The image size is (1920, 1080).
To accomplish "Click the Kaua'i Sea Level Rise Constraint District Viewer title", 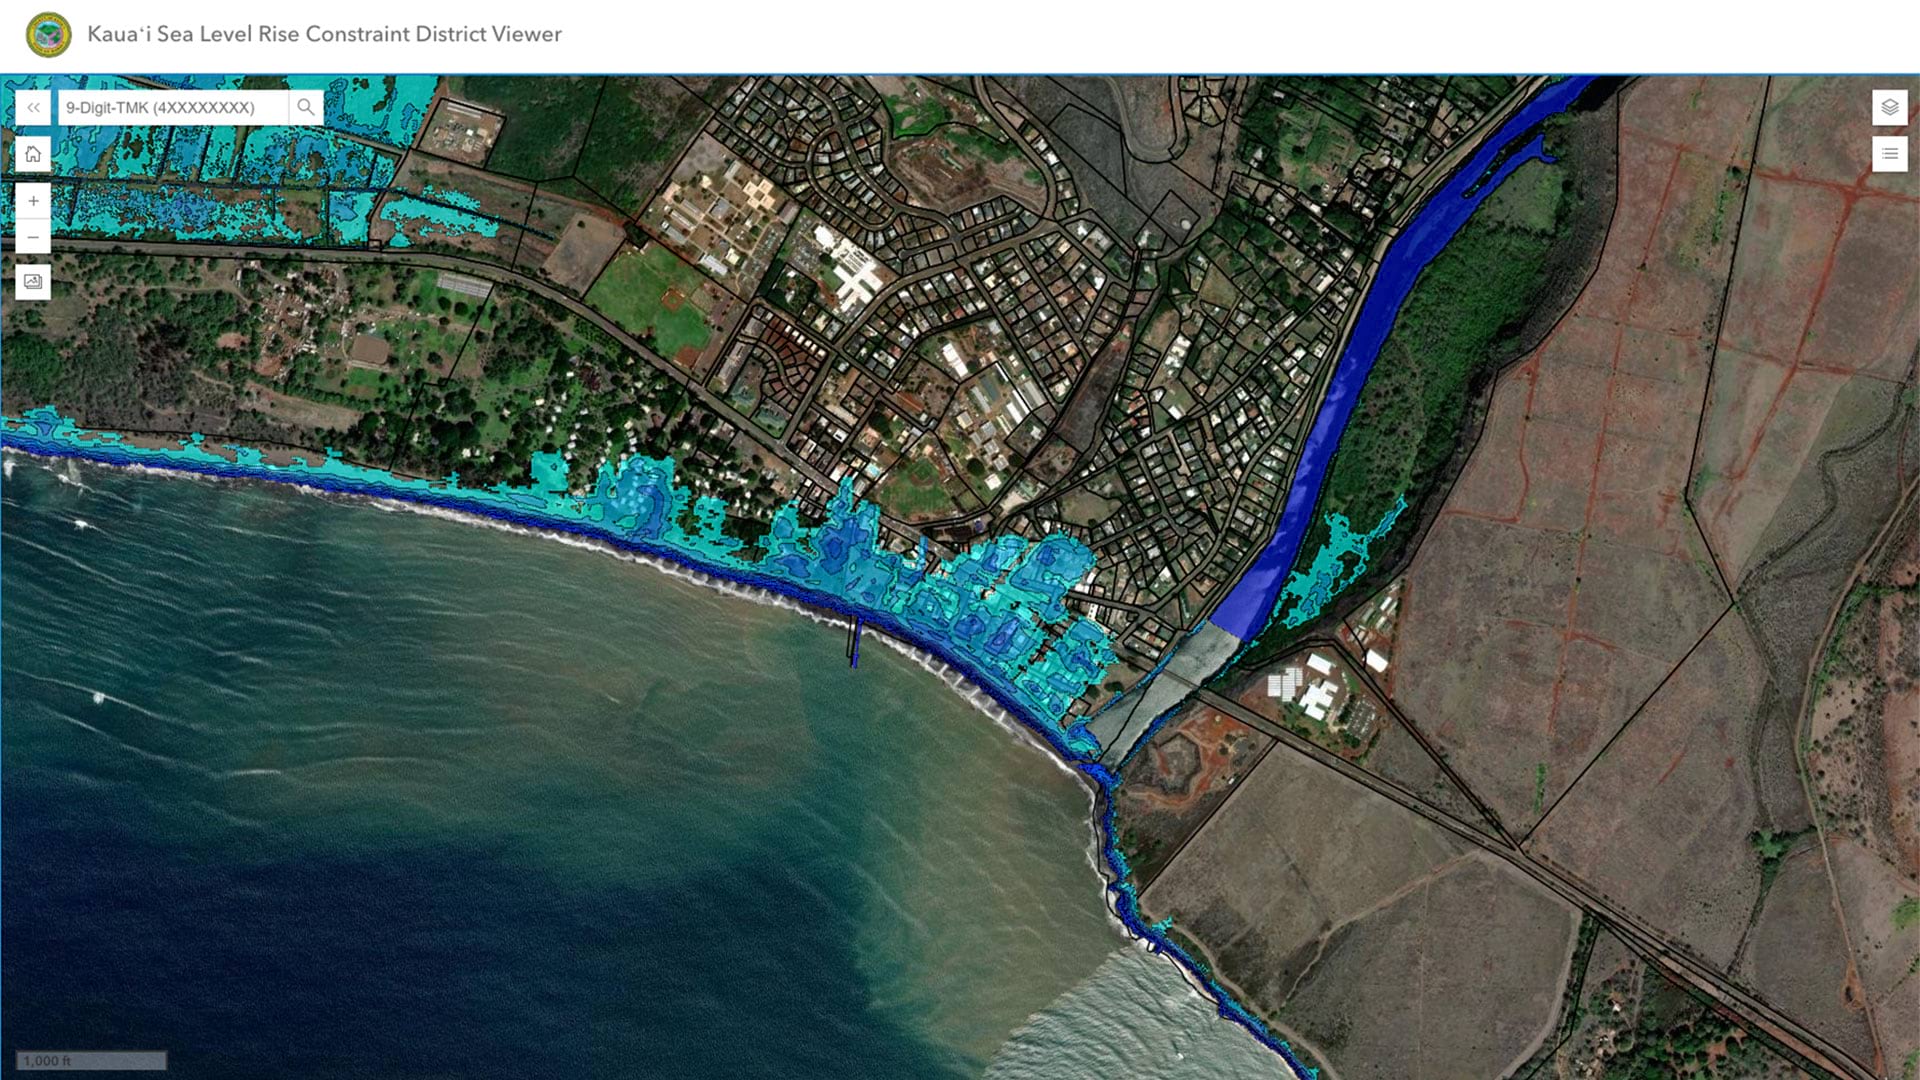I will pyautogui.click(x=324, y=34).
